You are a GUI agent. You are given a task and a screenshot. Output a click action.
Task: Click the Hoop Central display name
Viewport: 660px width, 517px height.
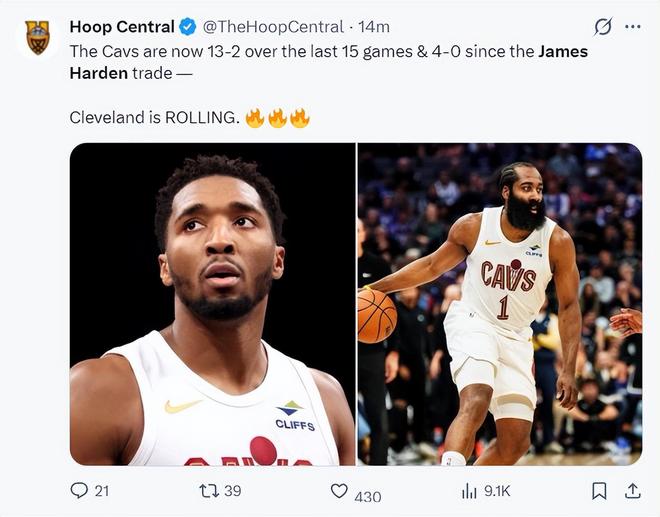coord(122,26)
